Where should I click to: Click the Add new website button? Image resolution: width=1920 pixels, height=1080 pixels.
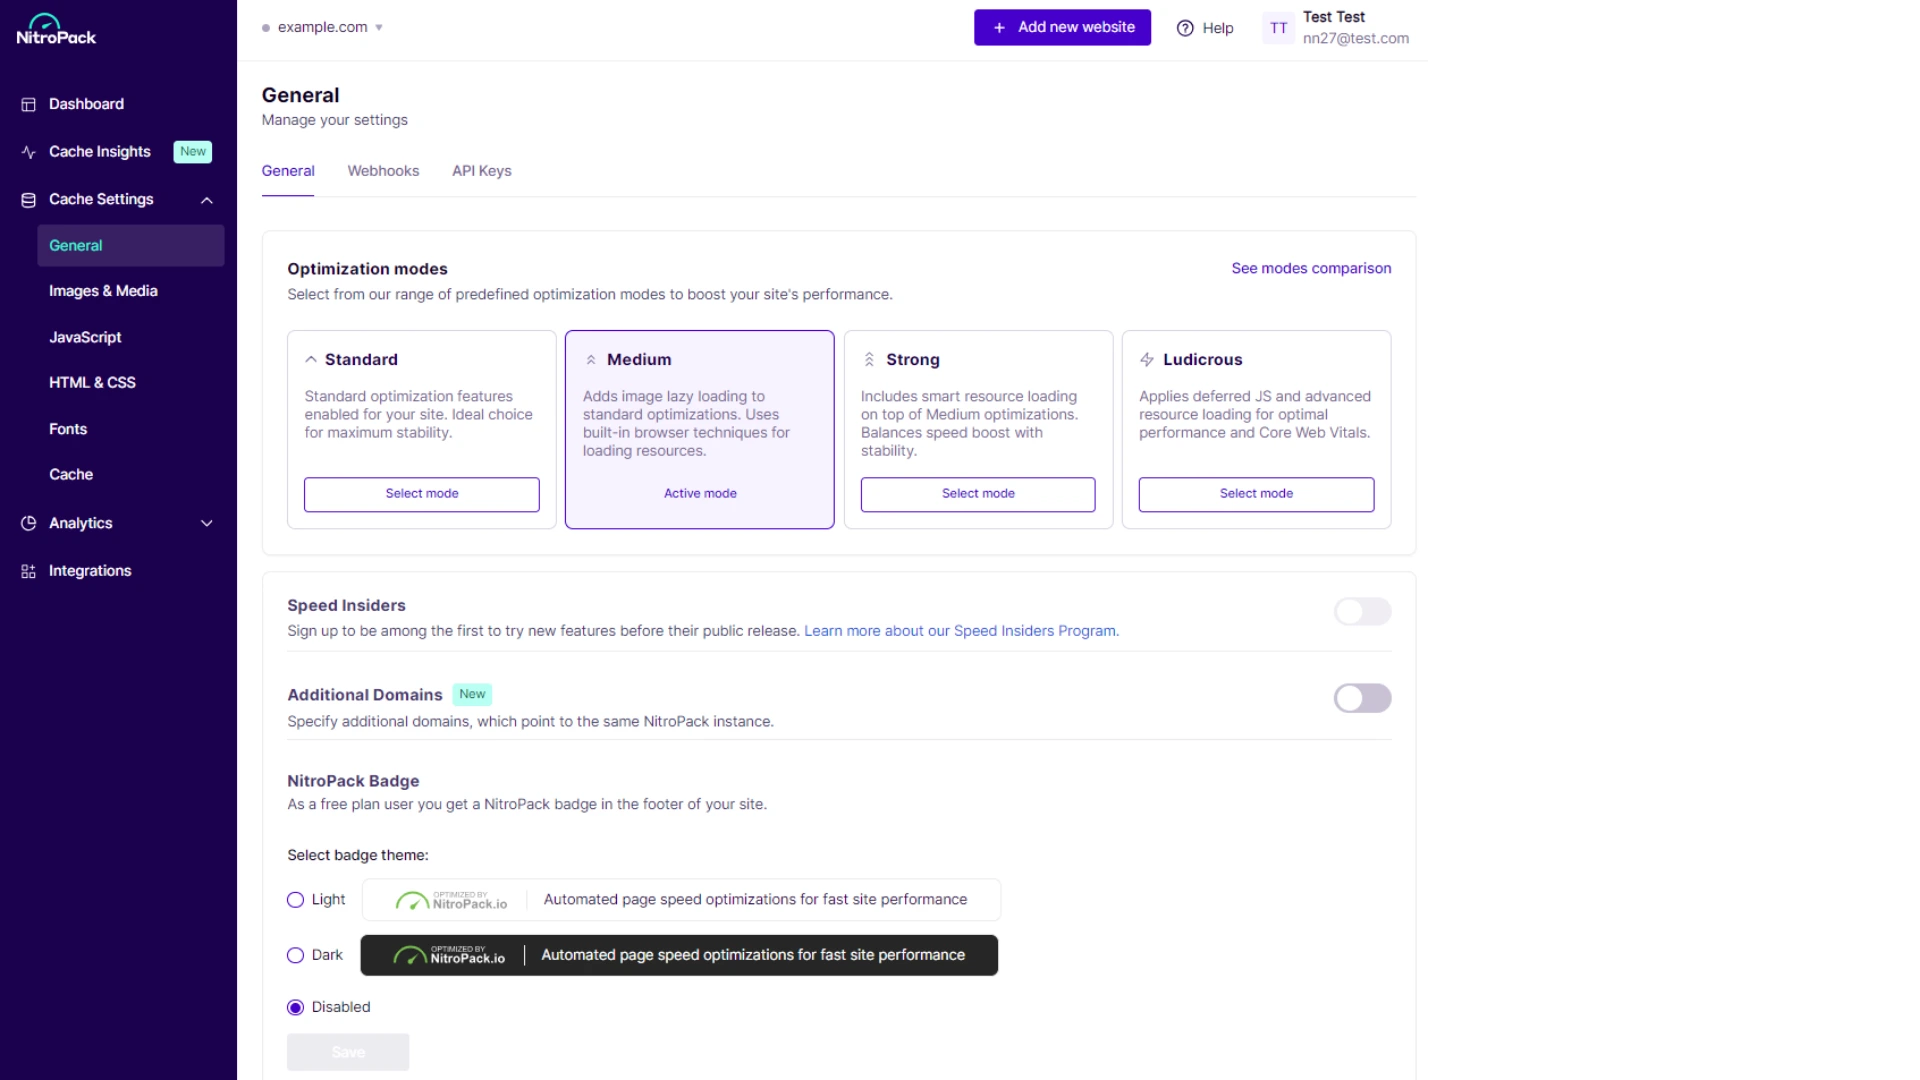(1062, 28)
